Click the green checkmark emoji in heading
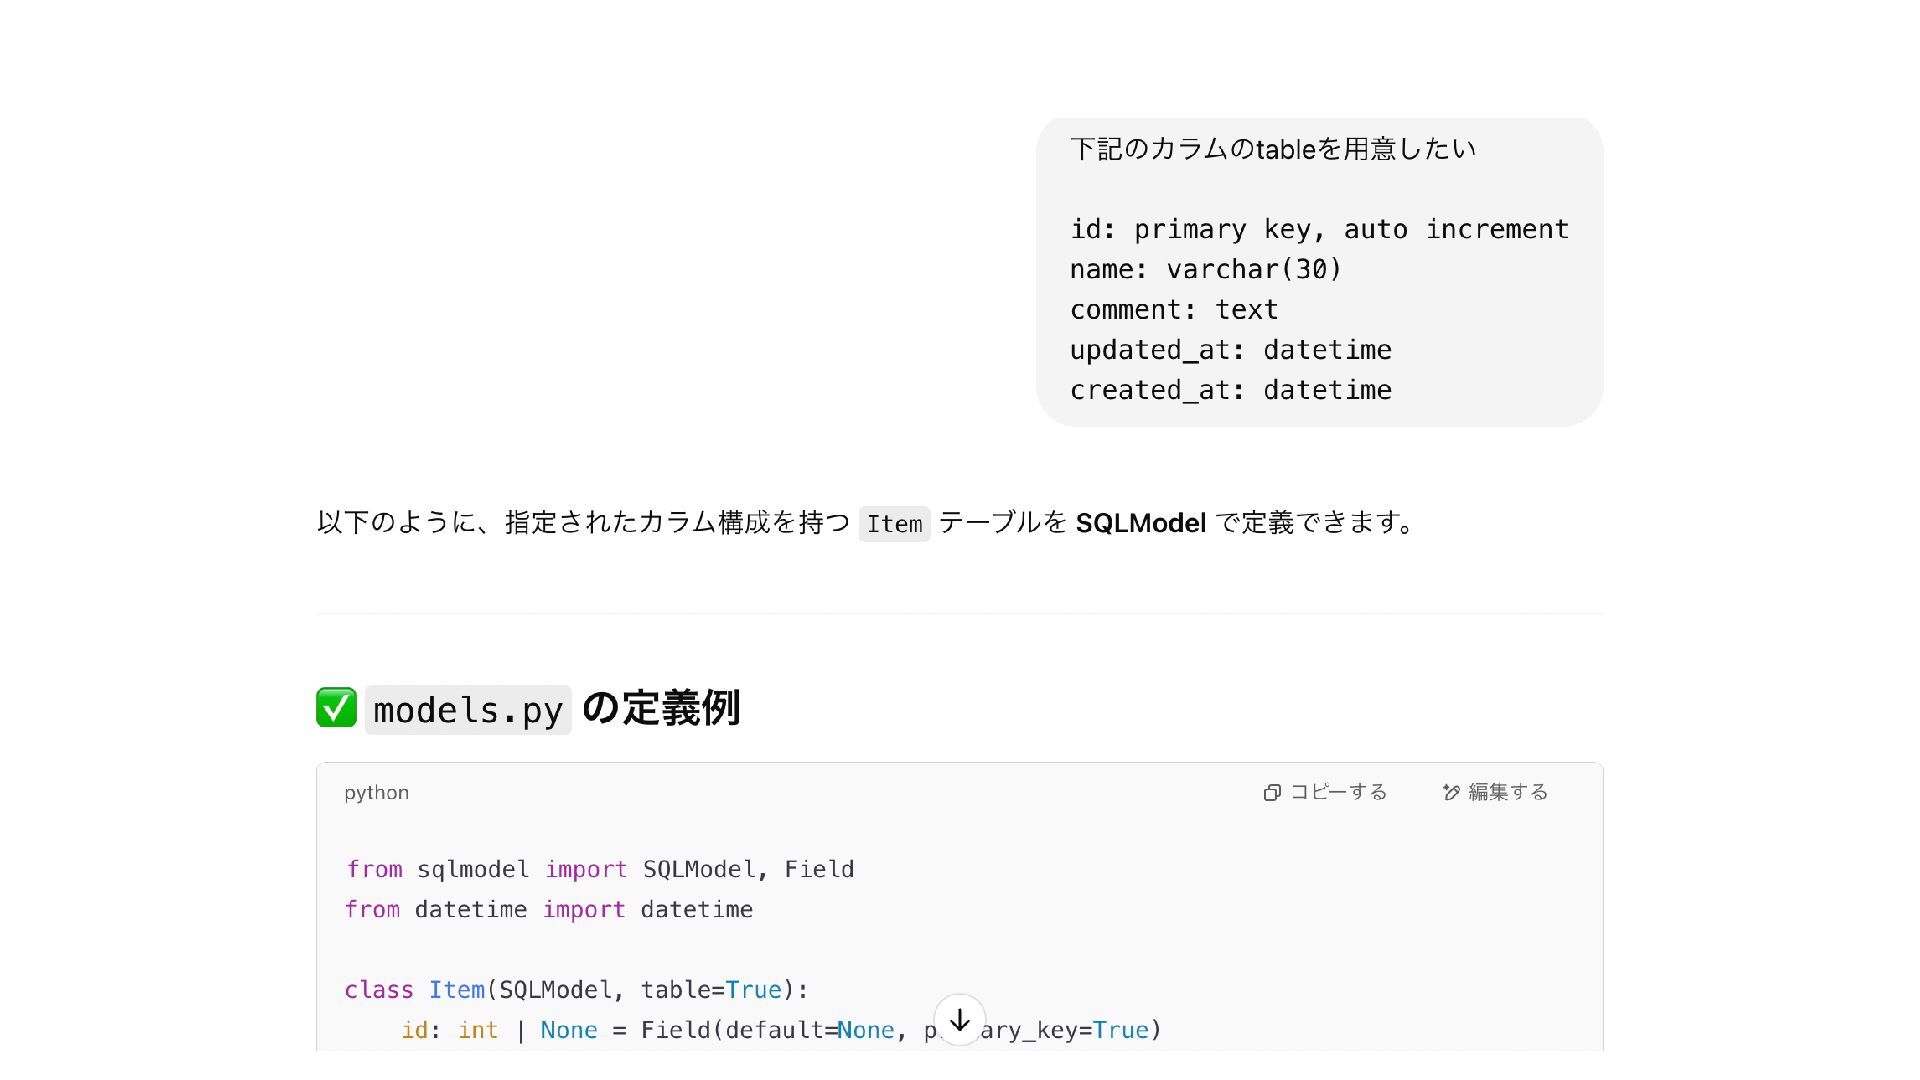The height and width of the screenshot is (1080, 1920). [336, 708]
